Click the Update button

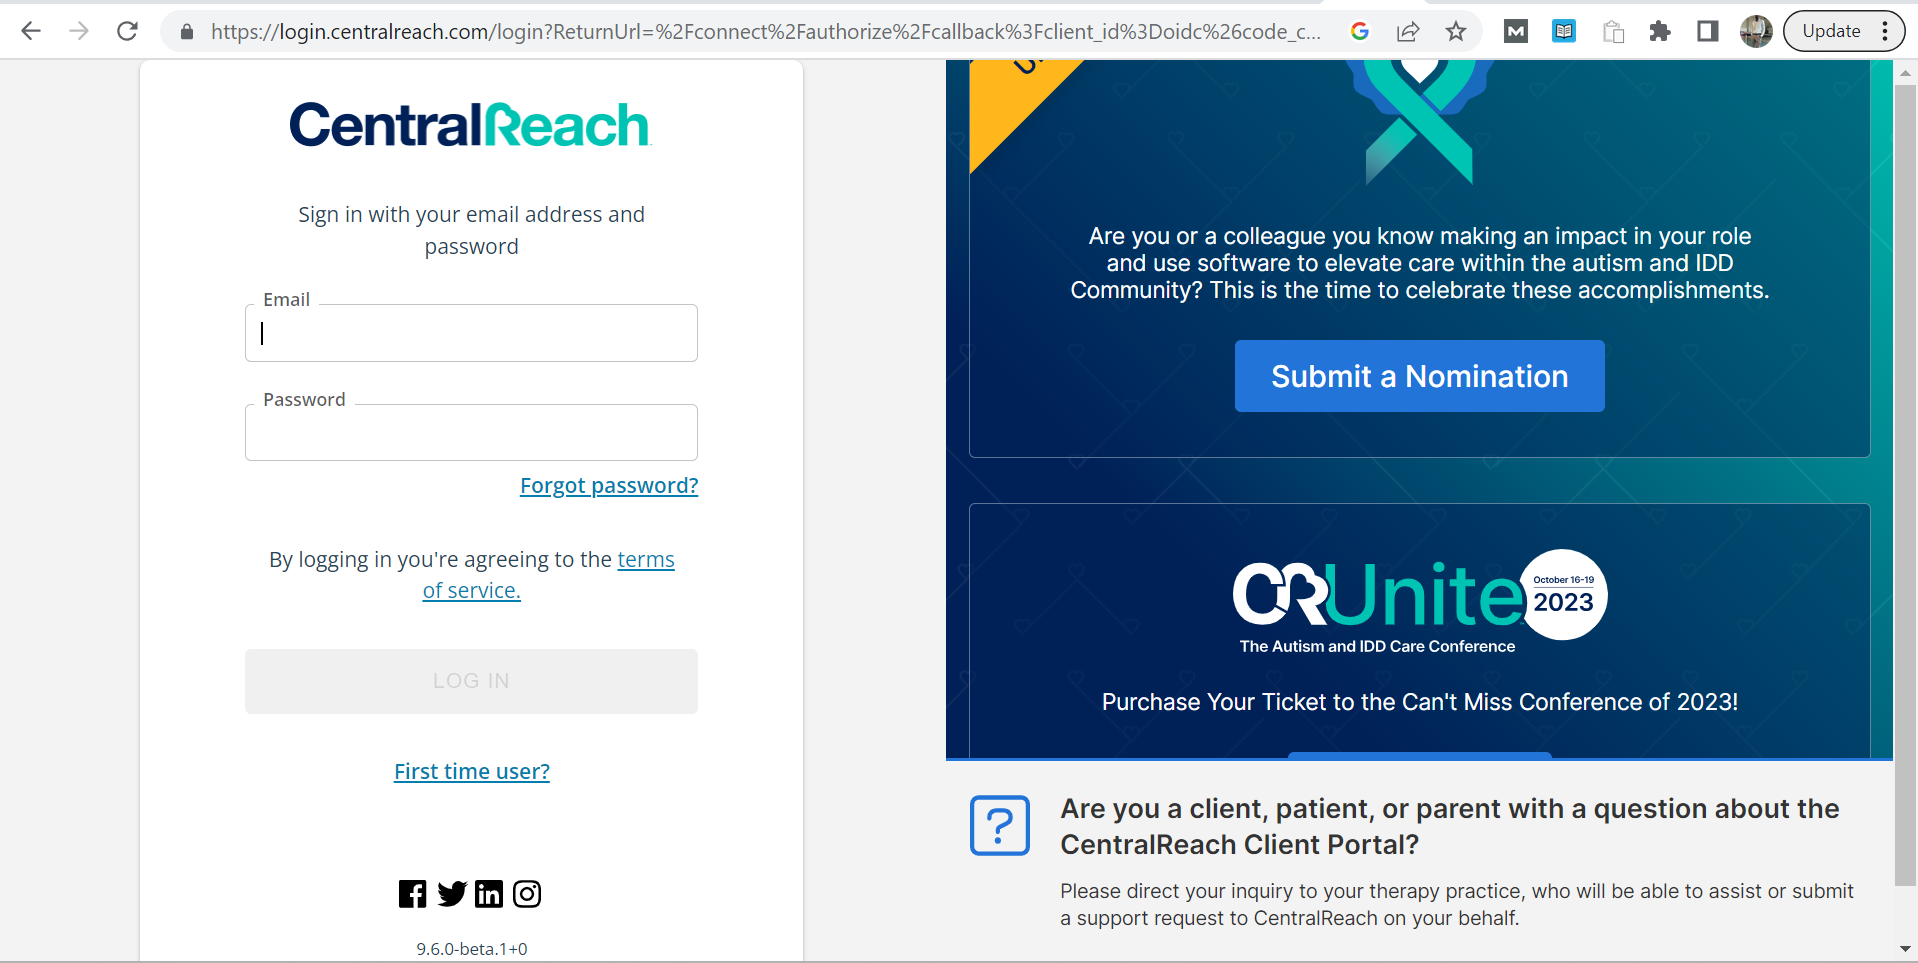(x=1831, y=31)
